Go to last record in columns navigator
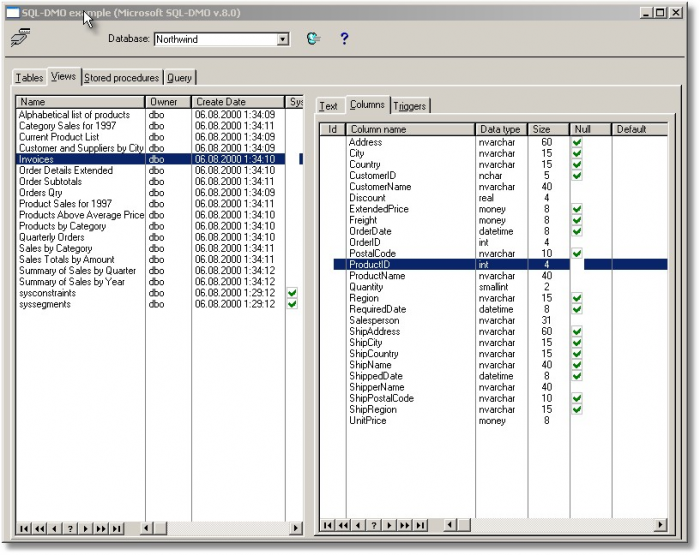 pos(420,525)
